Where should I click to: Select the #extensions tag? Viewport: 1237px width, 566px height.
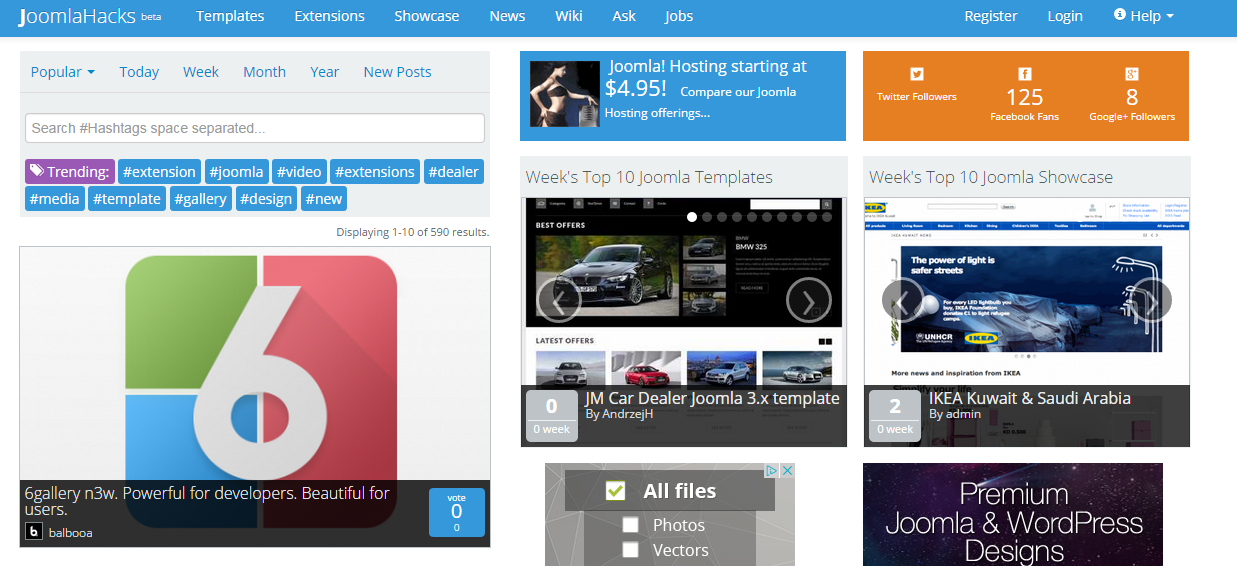pos(374,171)
